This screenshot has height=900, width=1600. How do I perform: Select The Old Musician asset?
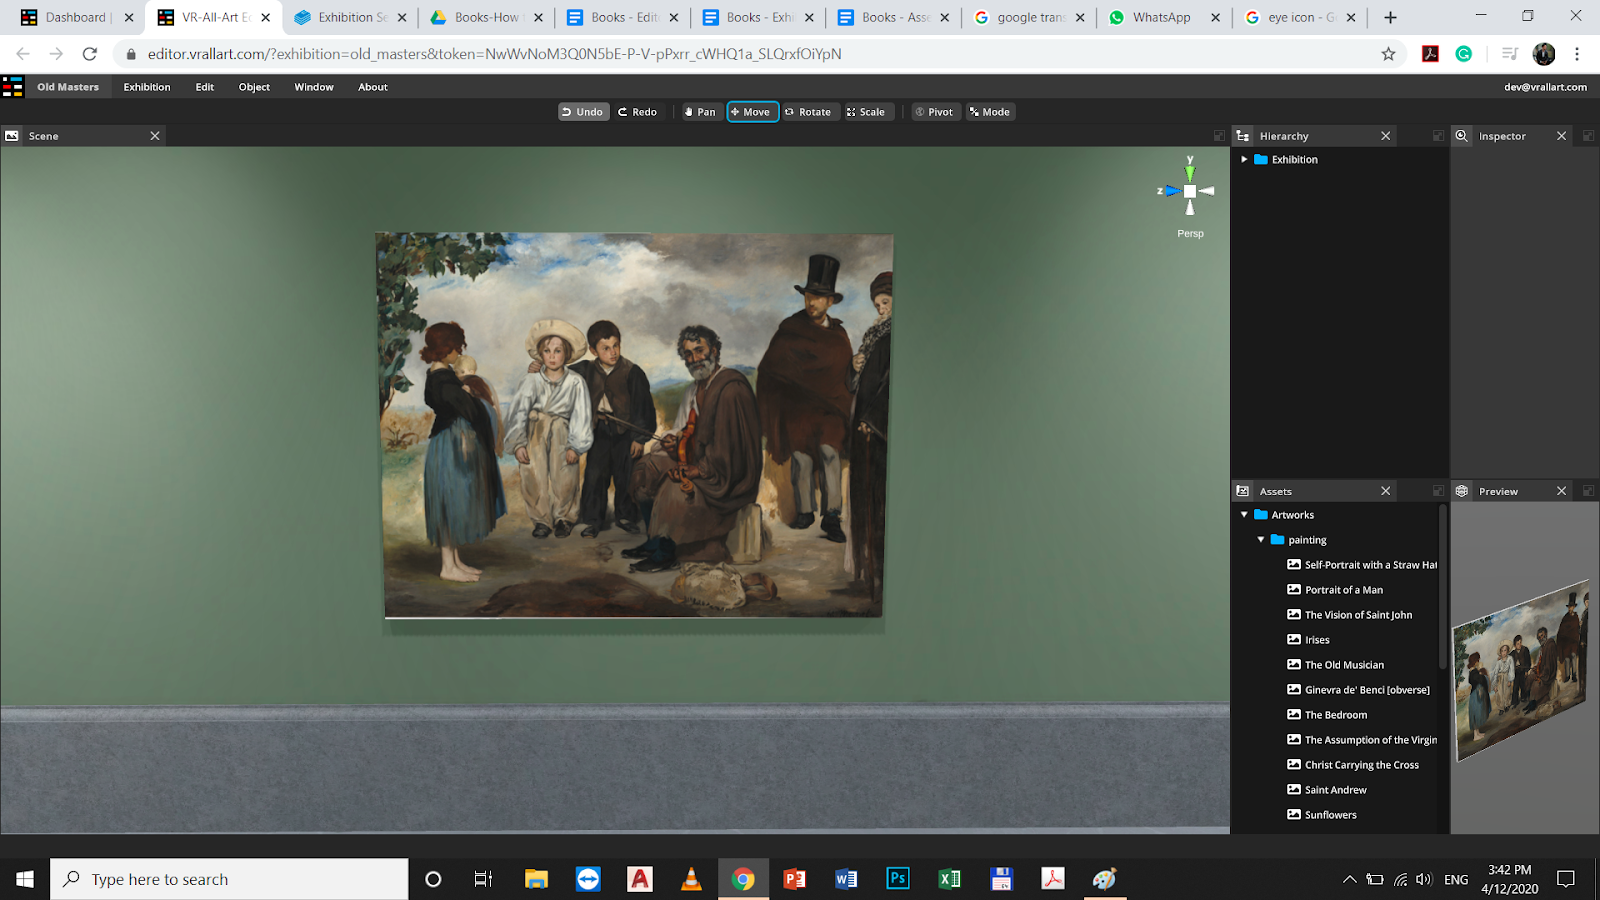(x=1336, y=665)
